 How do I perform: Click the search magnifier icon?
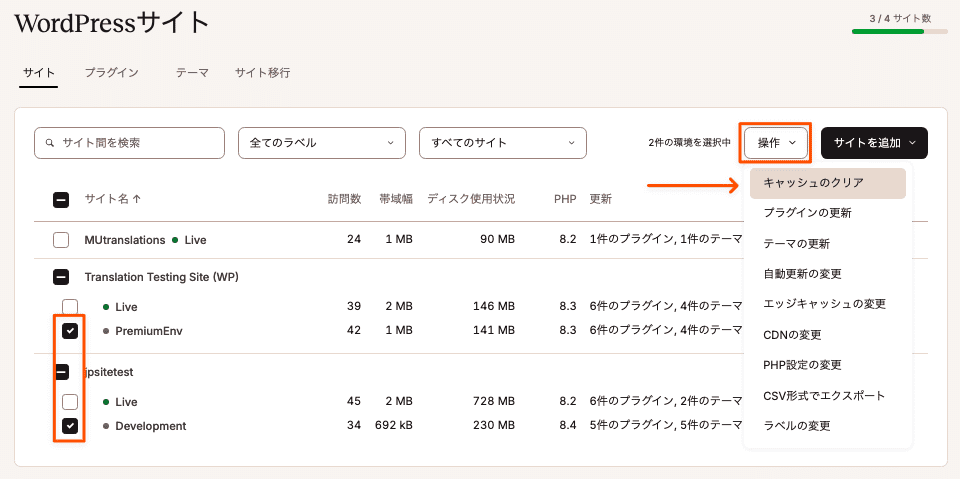pyautogui.click(x=49, y=143)
